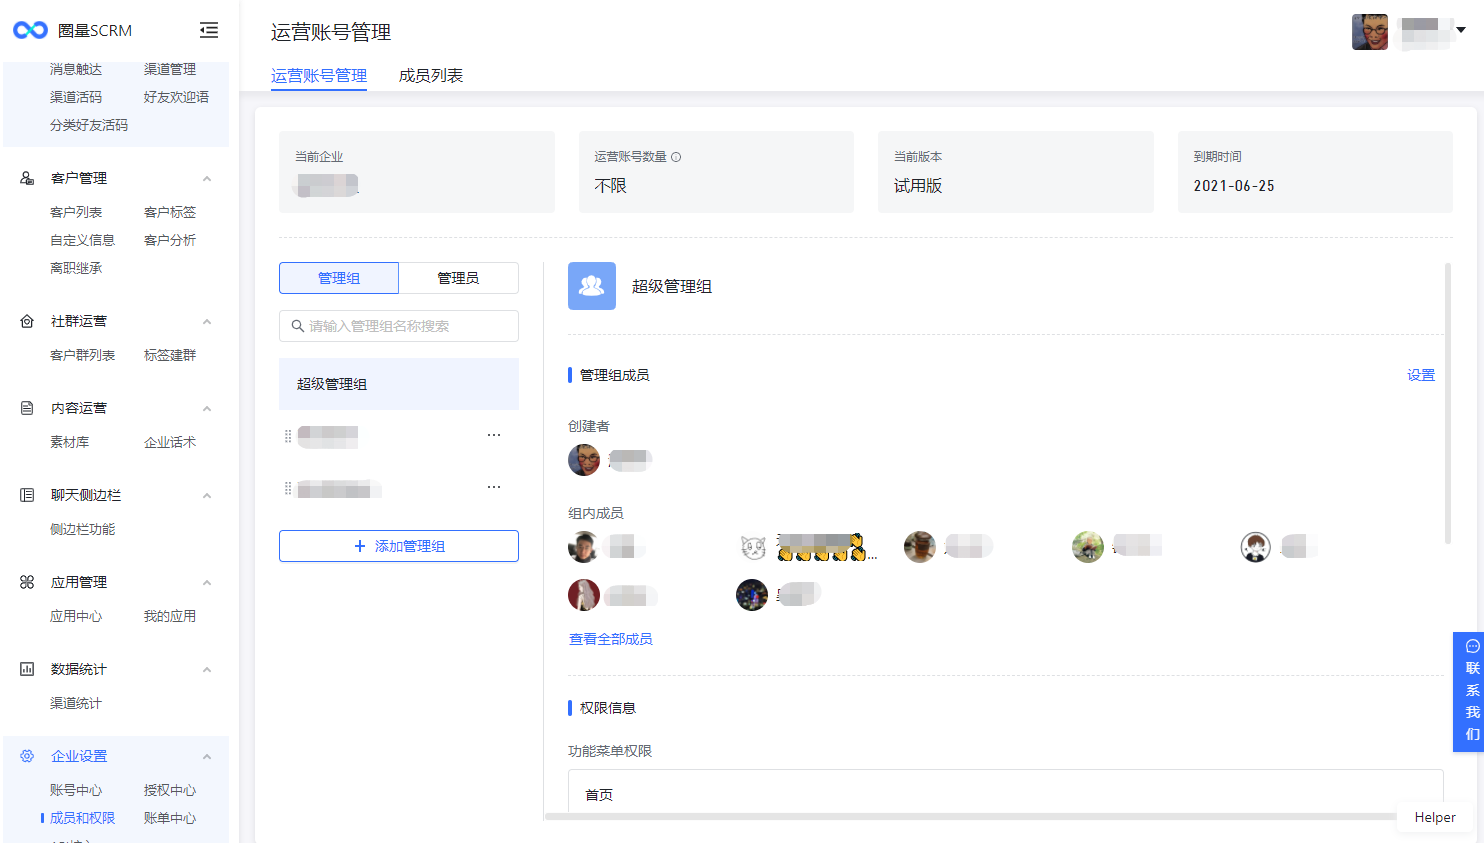Click the 客户管理 sidebar icon
The height and width of the screenshot is (843, 1484).
(x=27, y=178)
